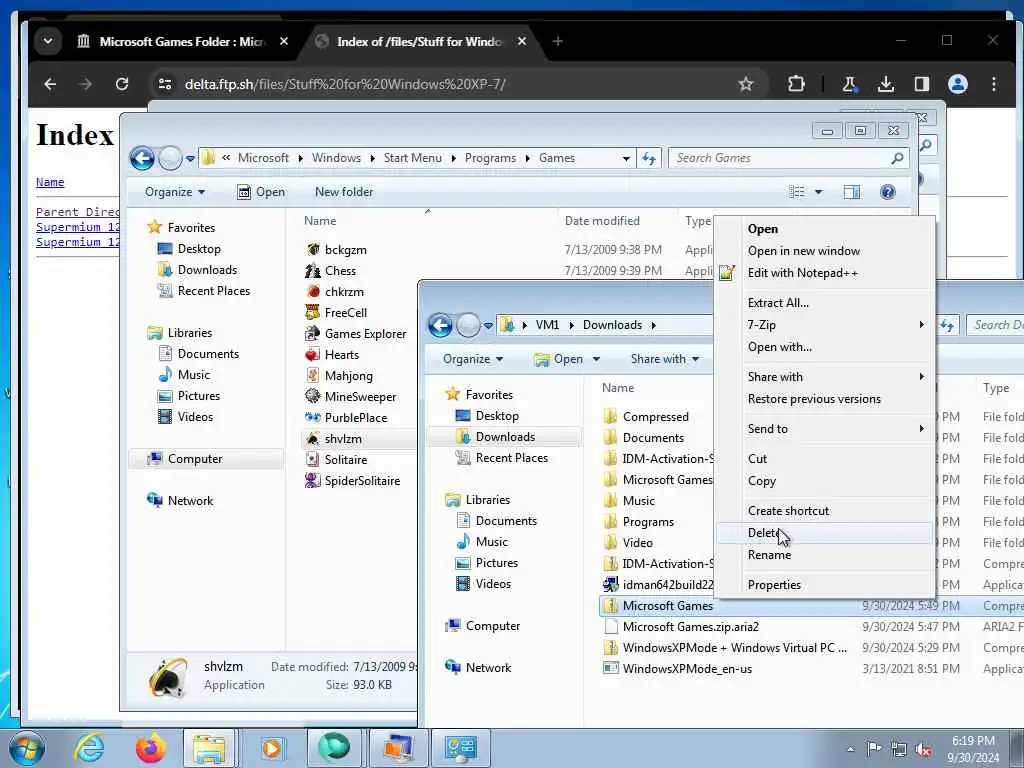Reload the page in Chrome

[121, 84]
